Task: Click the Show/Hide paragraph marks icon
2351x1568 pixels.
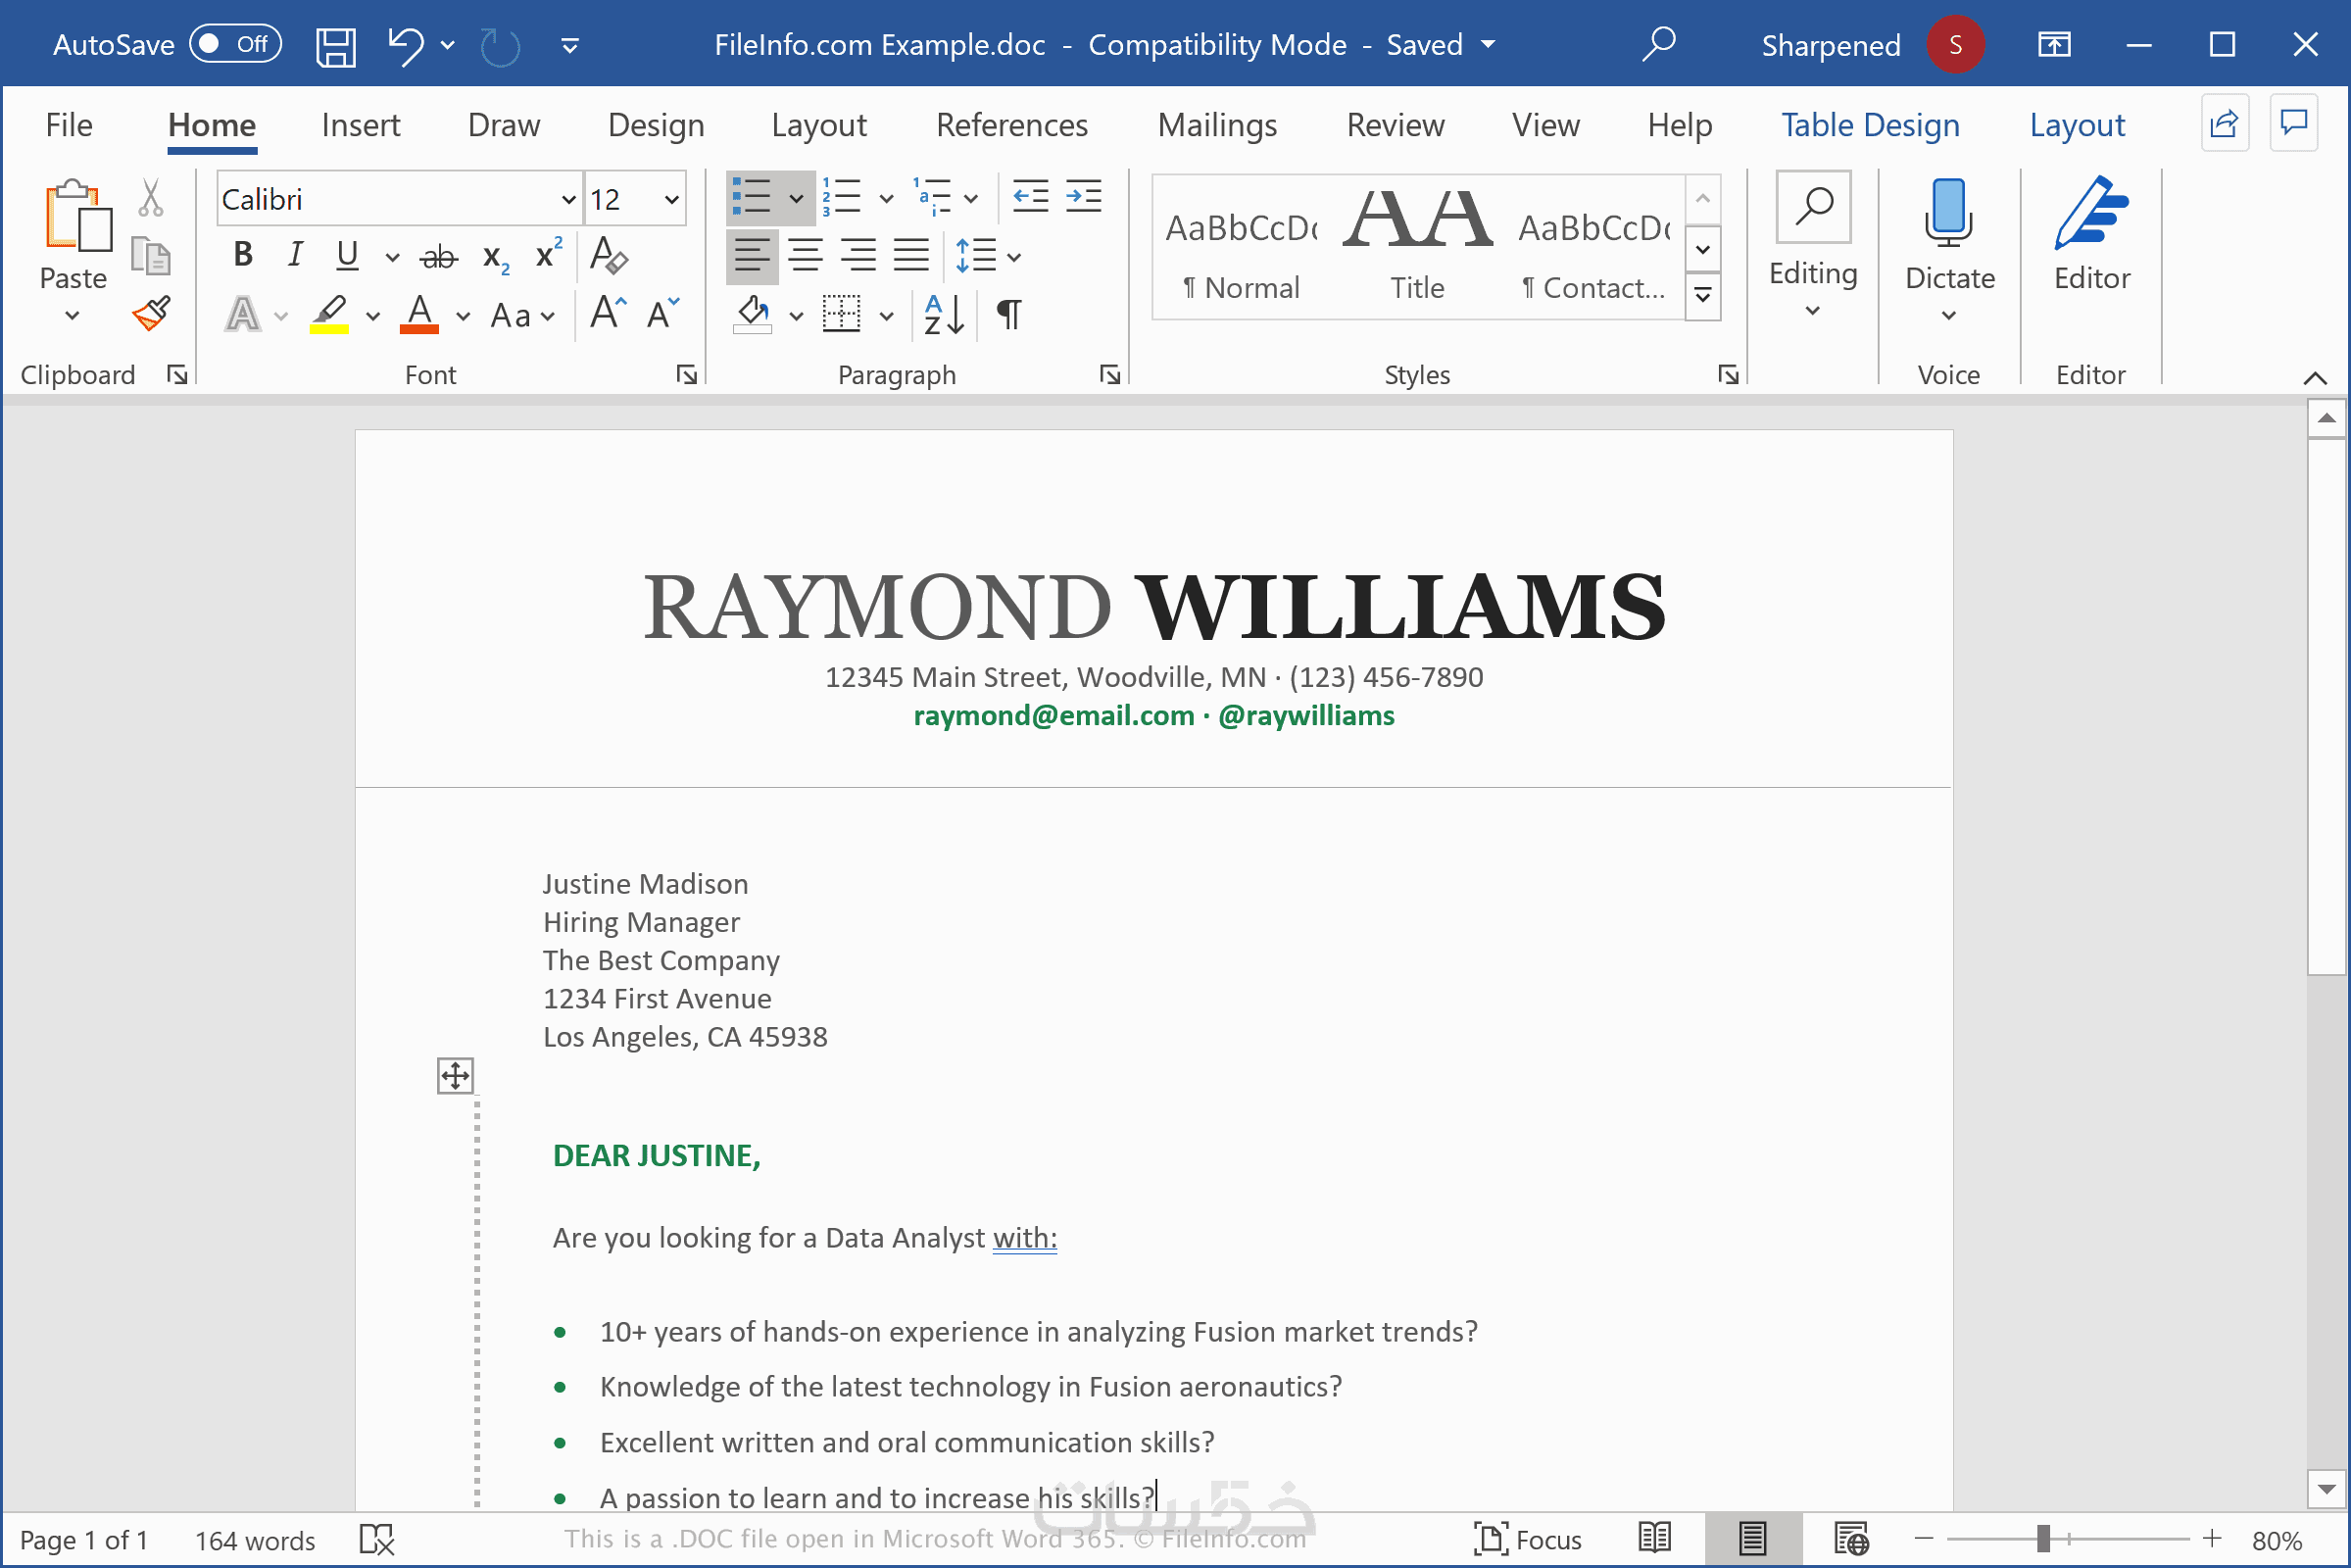Action: tap(1009, 315)
